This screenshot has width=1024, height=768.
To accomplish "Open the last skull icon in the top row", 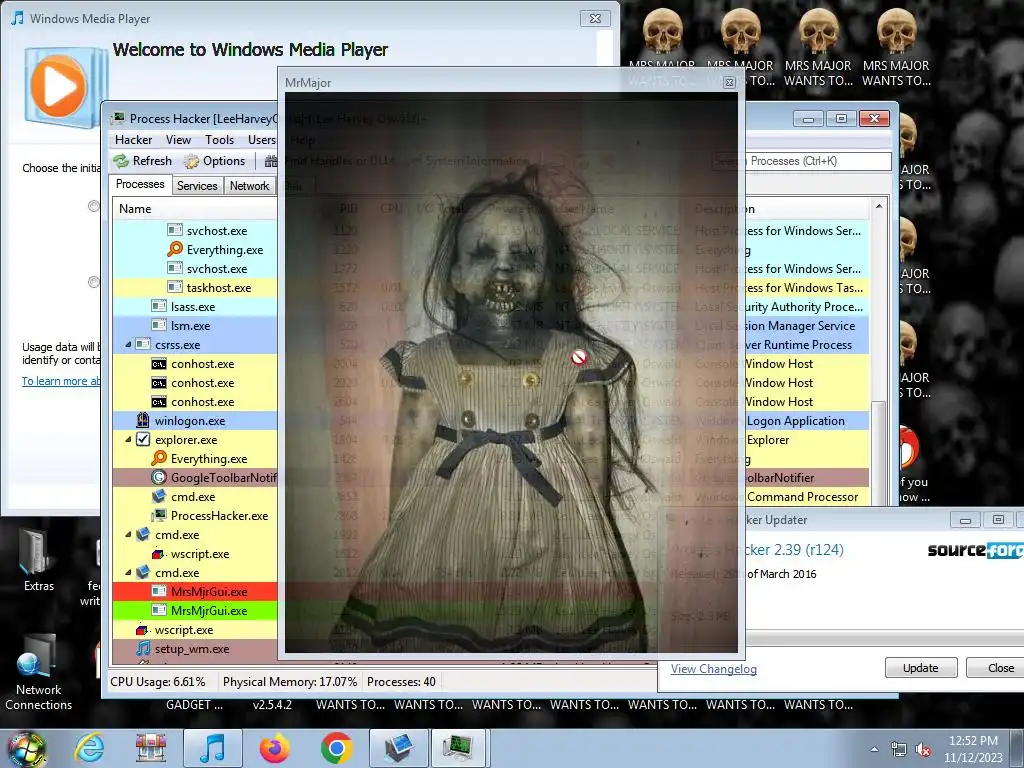I will pos(896,31).
